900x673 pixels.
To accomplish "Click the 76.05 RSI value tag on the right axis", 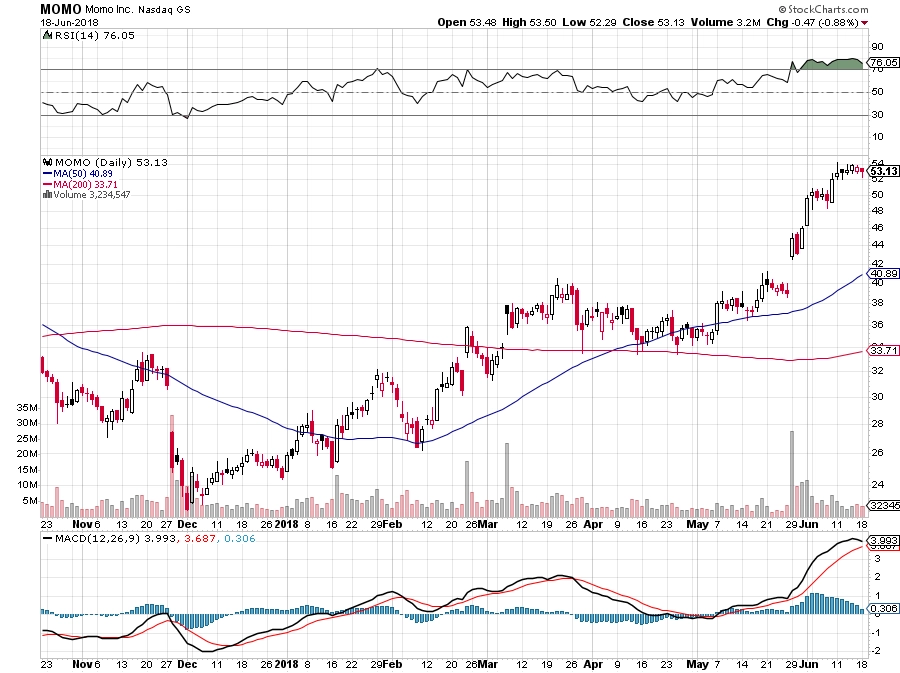I will [884, 63].
